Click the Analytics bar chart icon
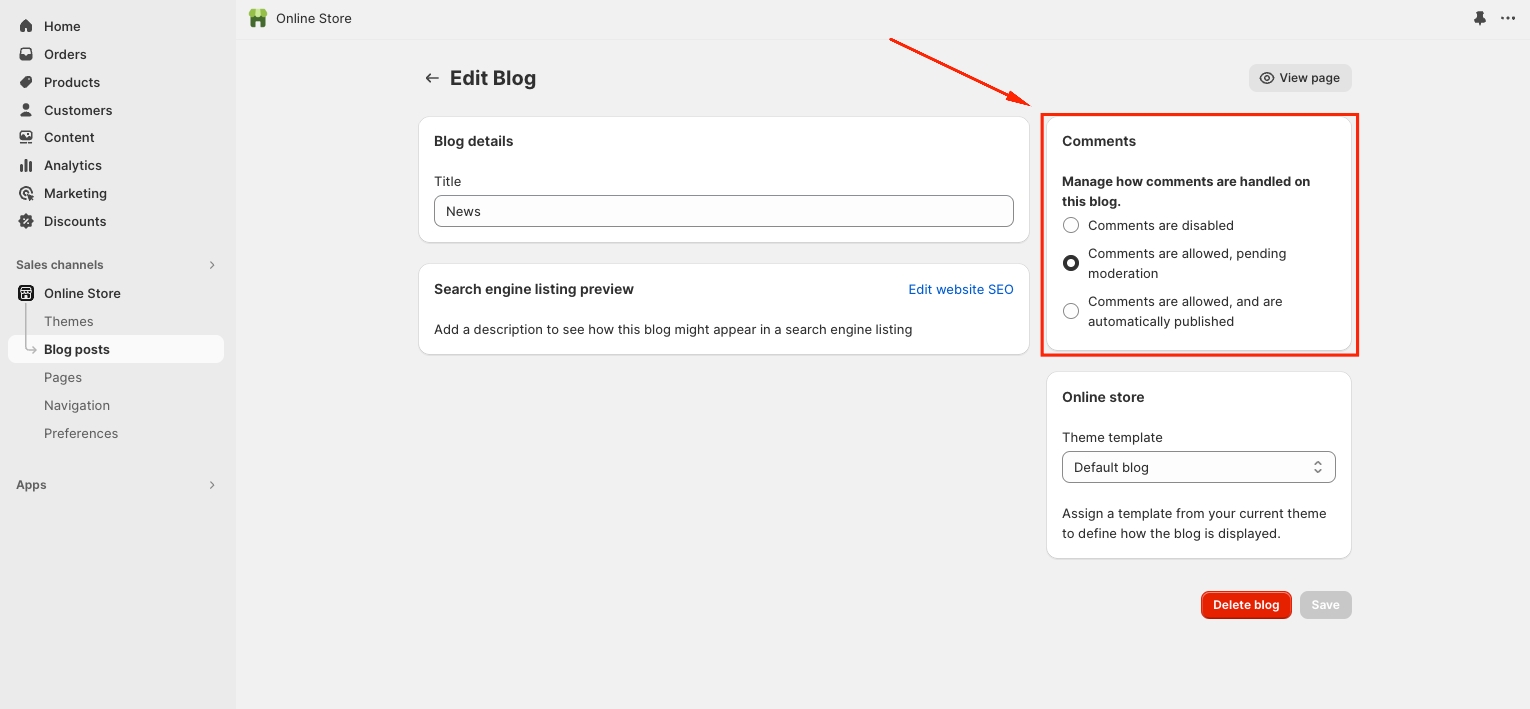Viewport: 1530px width, 709px height. [26, 165]
